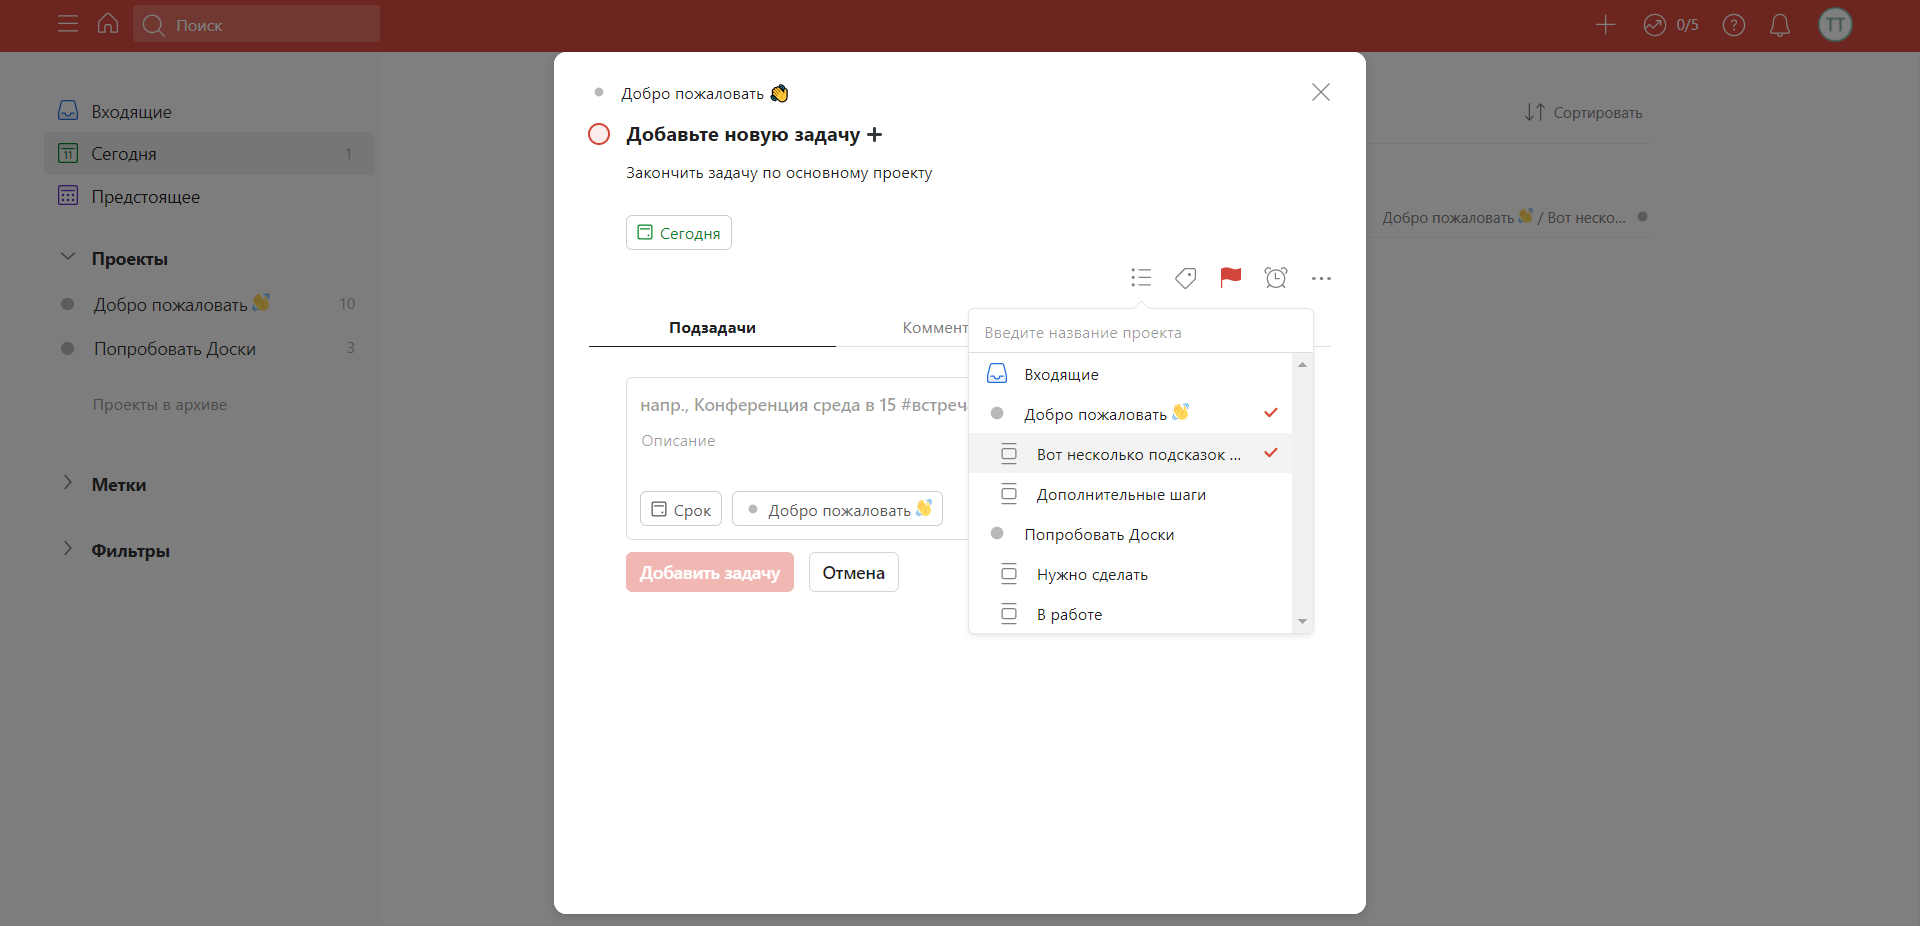Open the TT account avatar menu
Viewport: 1920px width, 926px height.
tap(1835, 25)
